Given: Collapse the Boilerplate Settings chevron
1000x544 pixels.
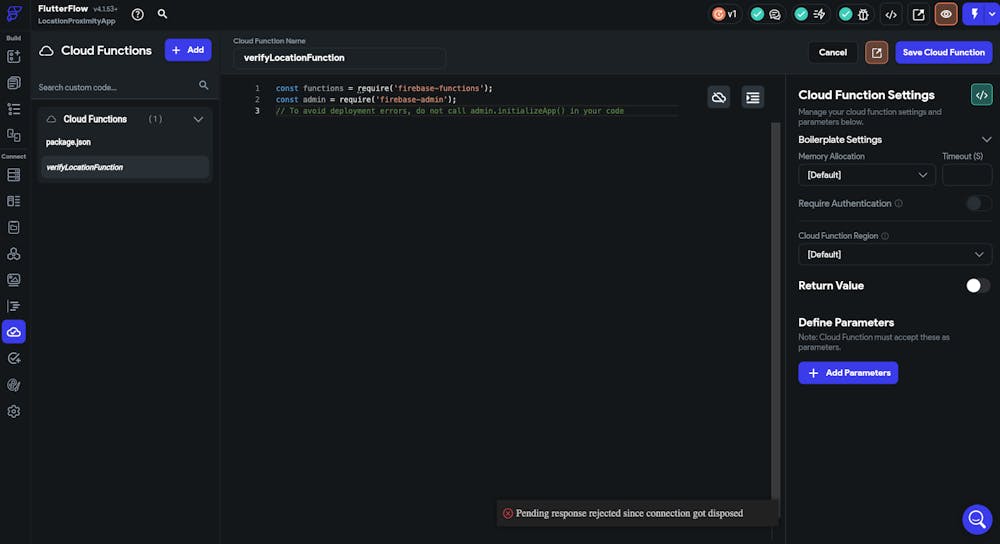Looking at the screenshot, I should coord(986,140).
